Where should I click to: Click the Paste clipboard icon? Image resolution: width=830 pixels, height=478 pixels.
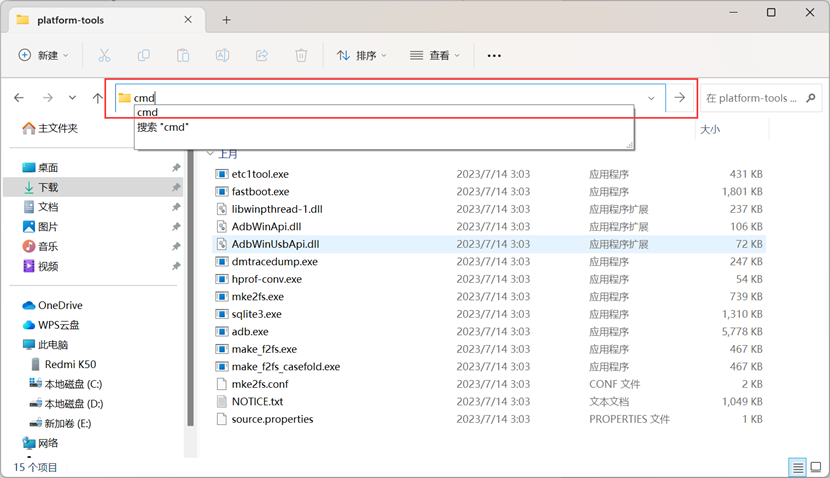(183, 56)
